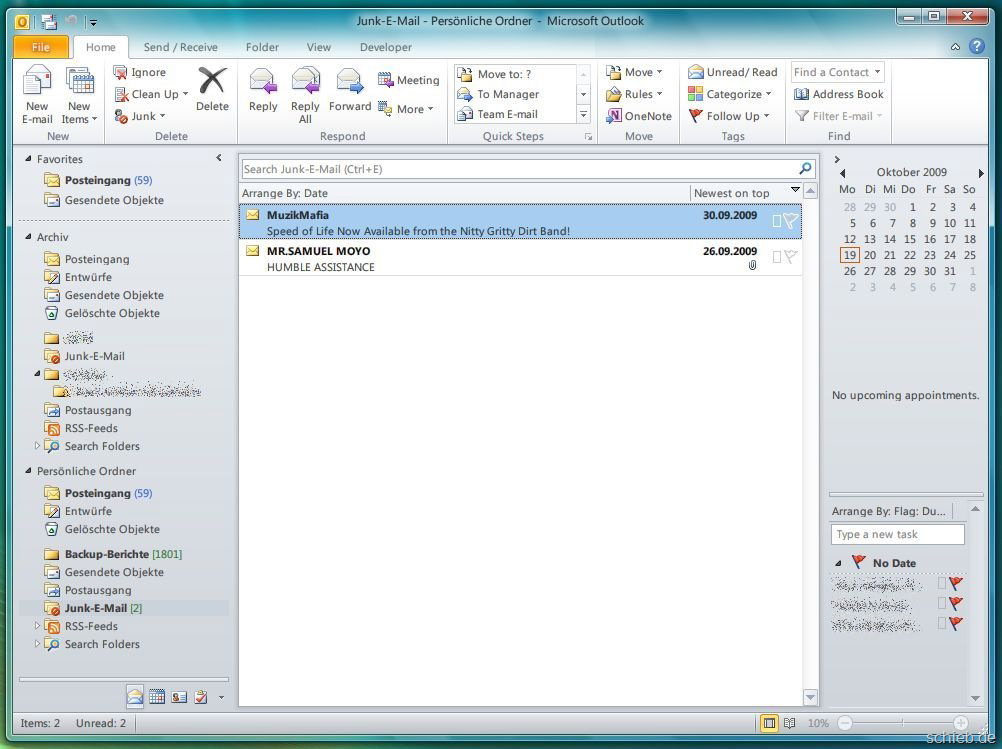Open the Categorize dropdown

[733, 94]
